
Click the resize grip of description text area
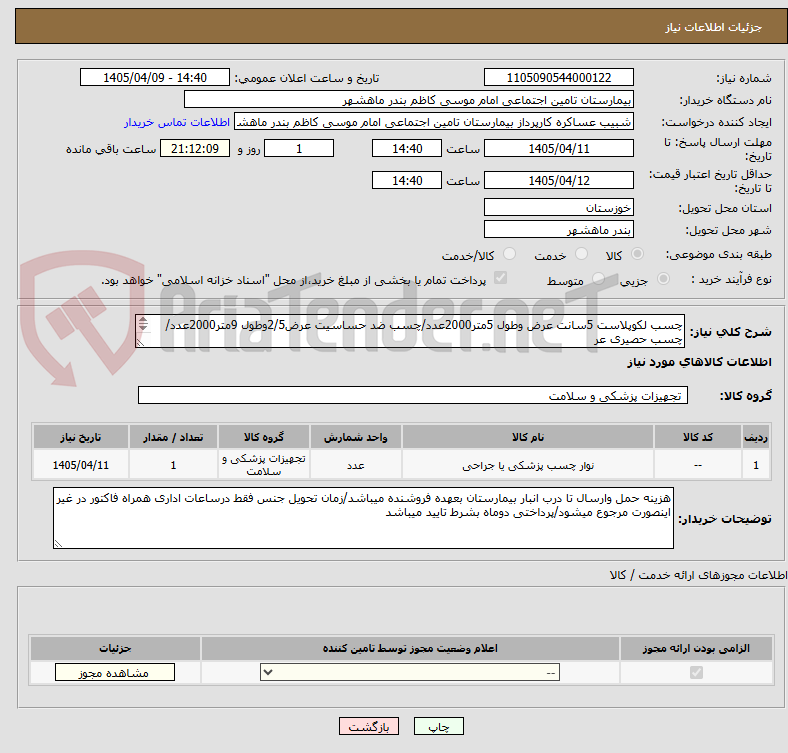click(140, 342)
